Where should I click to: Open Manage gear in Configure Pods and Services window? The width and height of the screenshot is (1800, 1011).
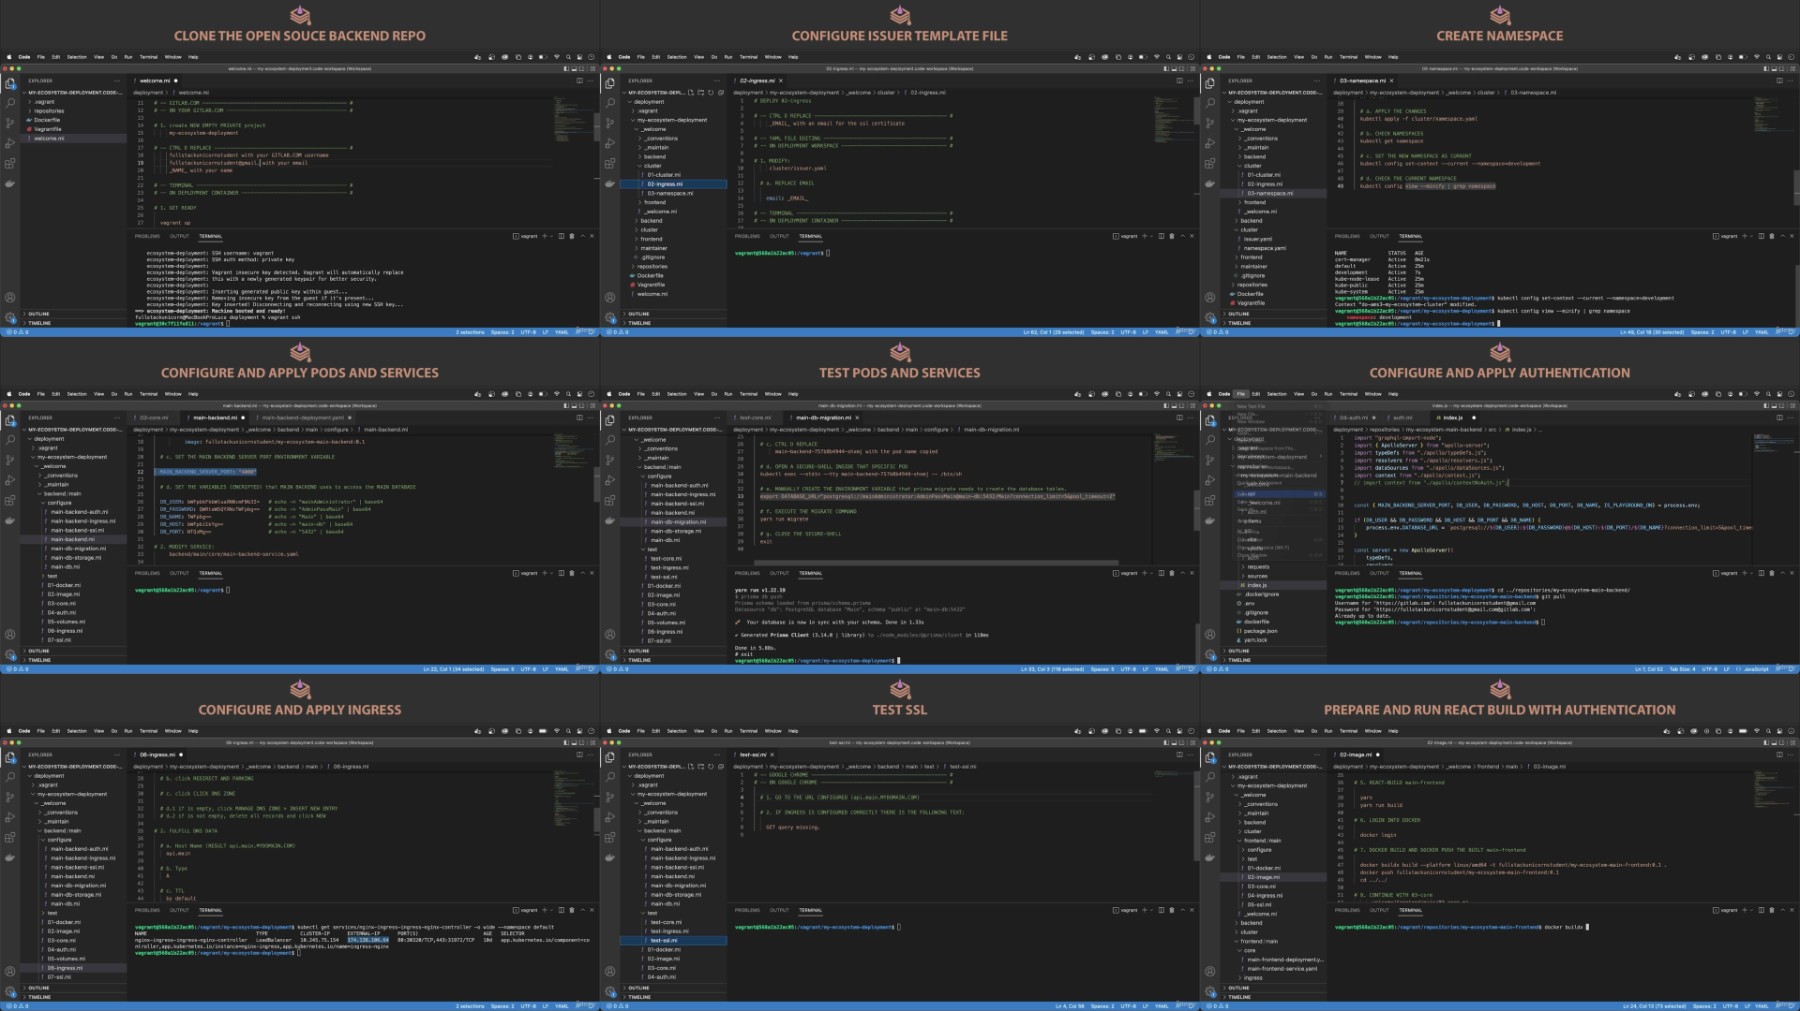click(10, 655)
